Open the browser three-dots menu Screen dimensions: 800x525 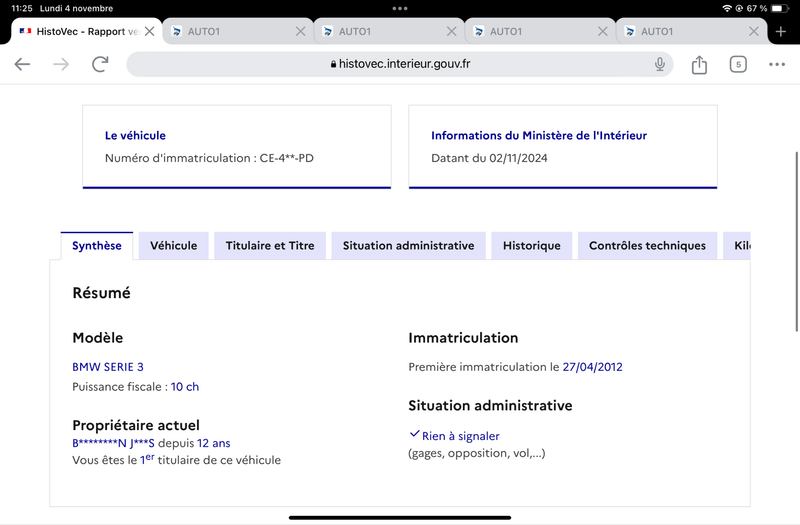click(777, 64)
